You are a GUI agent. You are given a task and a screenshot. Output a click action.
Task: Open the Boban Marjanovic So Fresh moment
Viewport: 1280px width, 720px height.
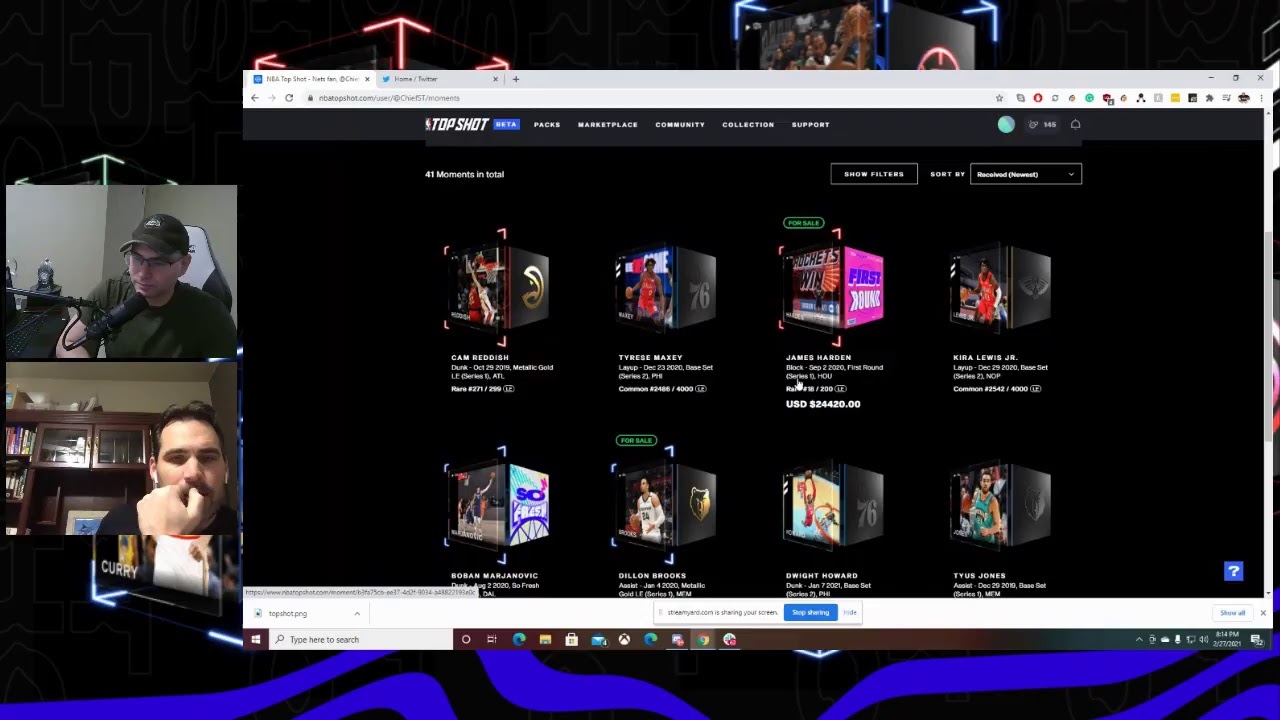coord(498,506)
